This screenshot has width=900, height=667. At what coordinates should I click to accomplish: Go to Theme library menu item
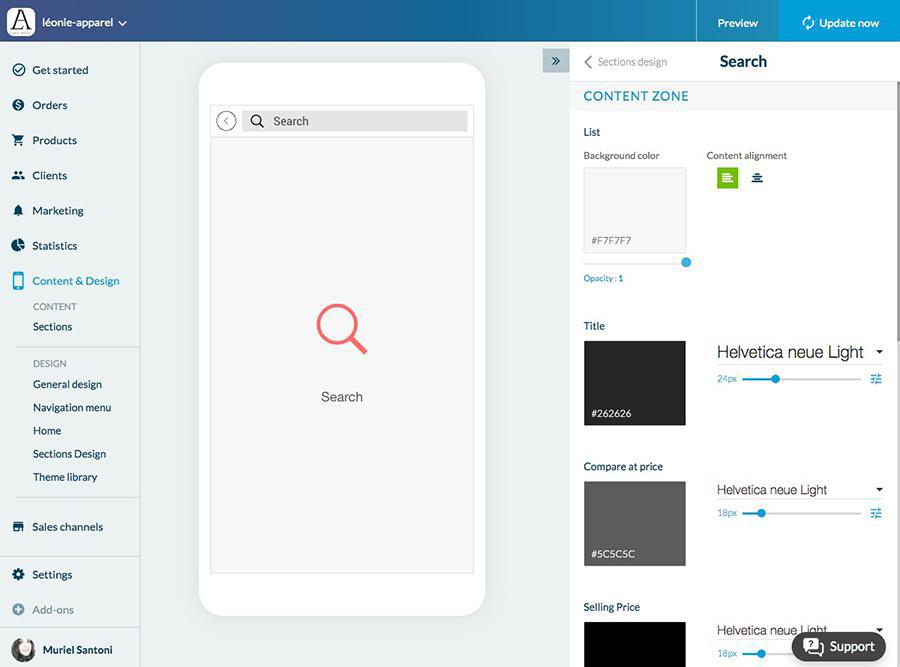65,477
